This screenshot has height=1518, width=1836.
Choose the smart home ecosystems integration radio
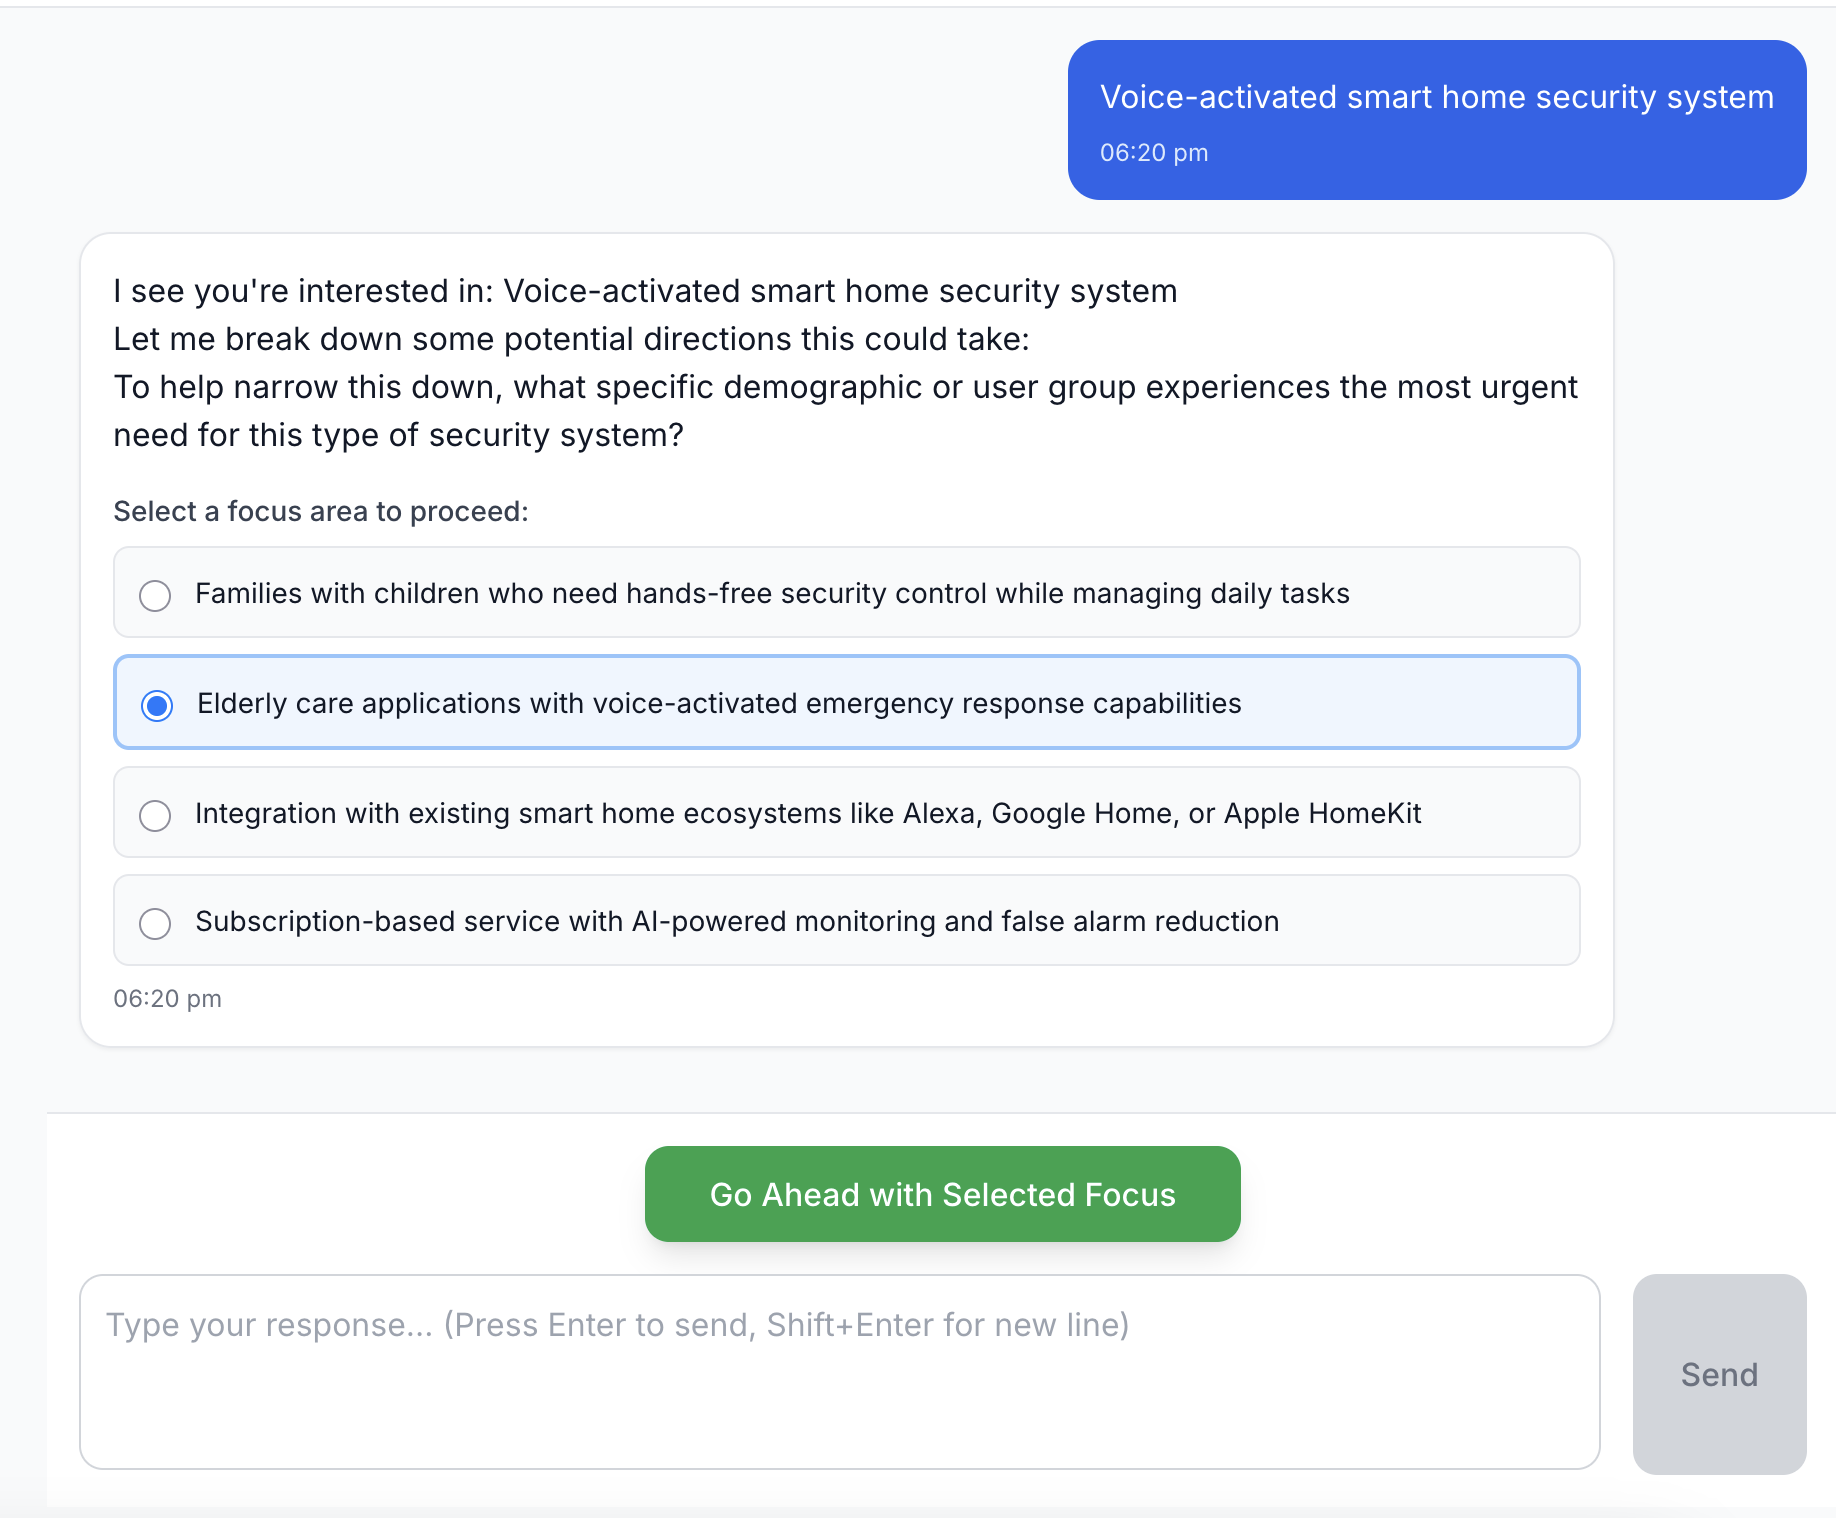[155, 815]
